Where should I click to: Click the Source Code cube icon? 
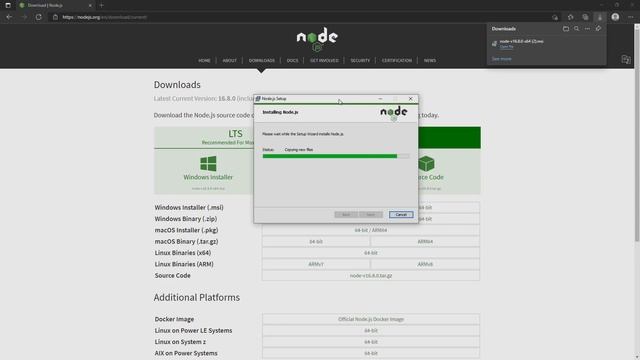[426, 164]
